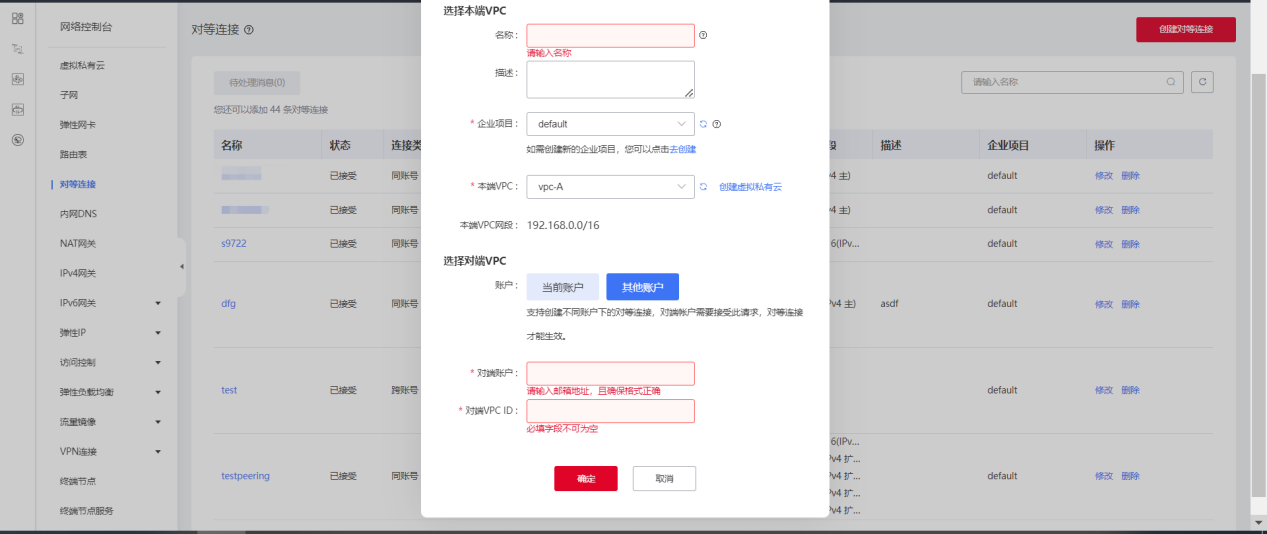Screen dimensions: 1267x534
Task: Open the 本端VPC vpc-A dropdown
Action: point(610,186)
